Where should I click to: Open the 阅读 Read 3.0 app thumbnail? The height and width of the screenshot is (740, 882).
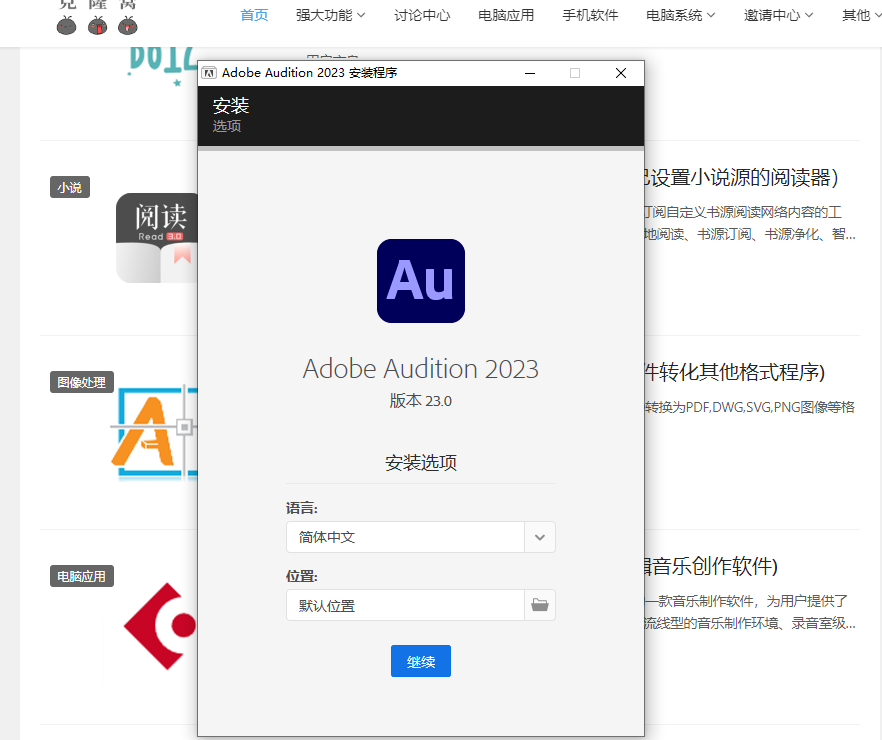point(157,238)
